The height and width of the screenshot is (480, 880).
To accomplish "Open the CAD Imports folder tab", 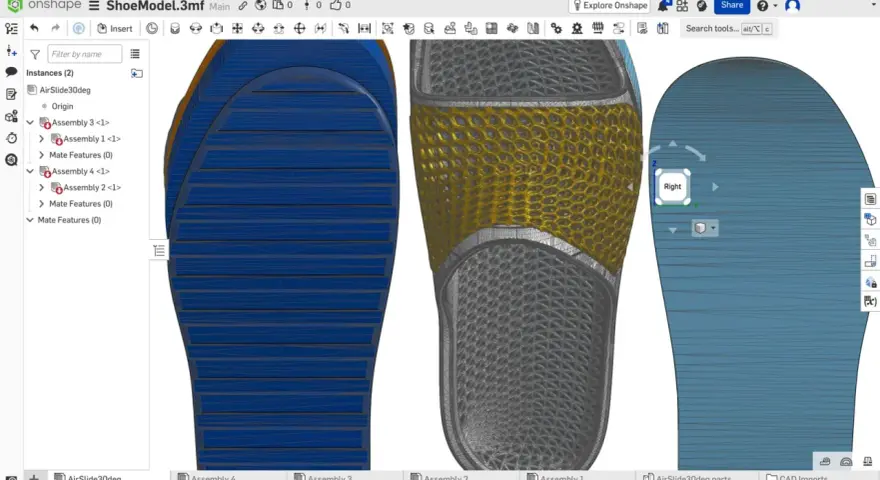I will [797, 477].
